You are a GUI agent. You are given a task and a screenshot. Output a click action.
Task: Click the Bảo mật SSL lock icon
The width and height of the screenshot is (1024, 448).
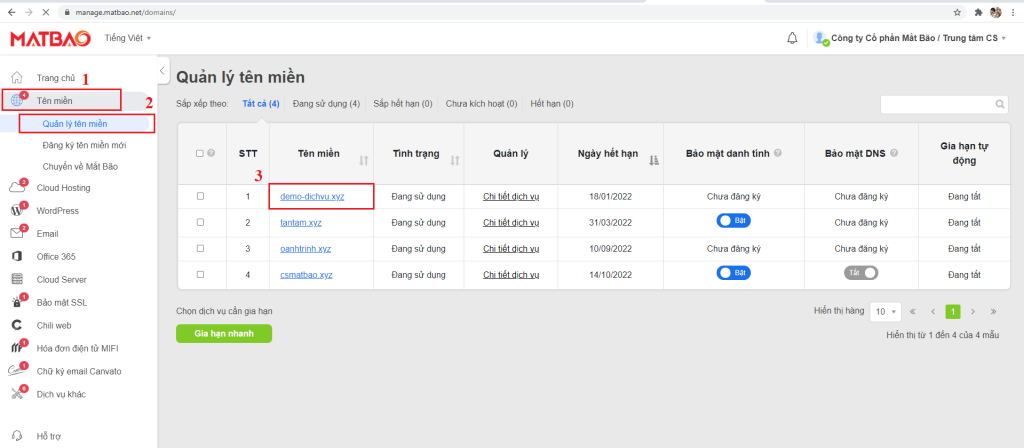pos(17,302)
